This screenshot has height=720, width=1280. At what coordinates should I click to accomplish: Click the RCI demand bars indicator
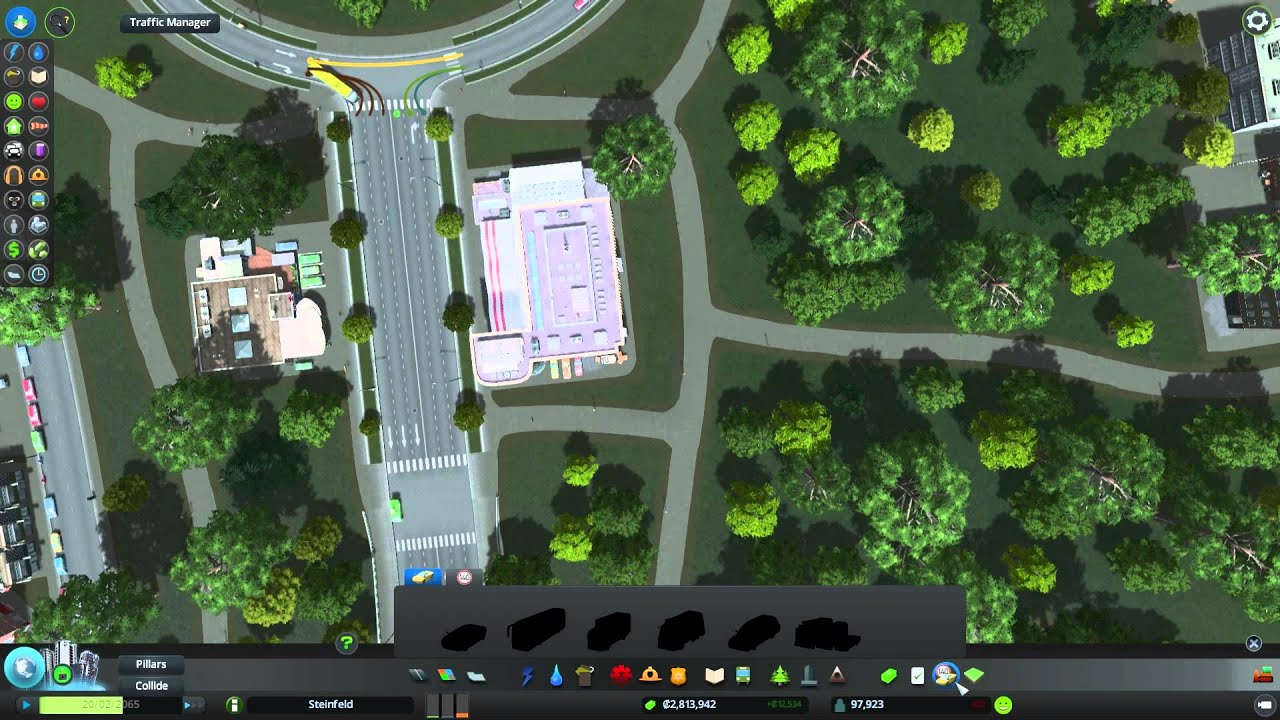[x=447, y=705]
